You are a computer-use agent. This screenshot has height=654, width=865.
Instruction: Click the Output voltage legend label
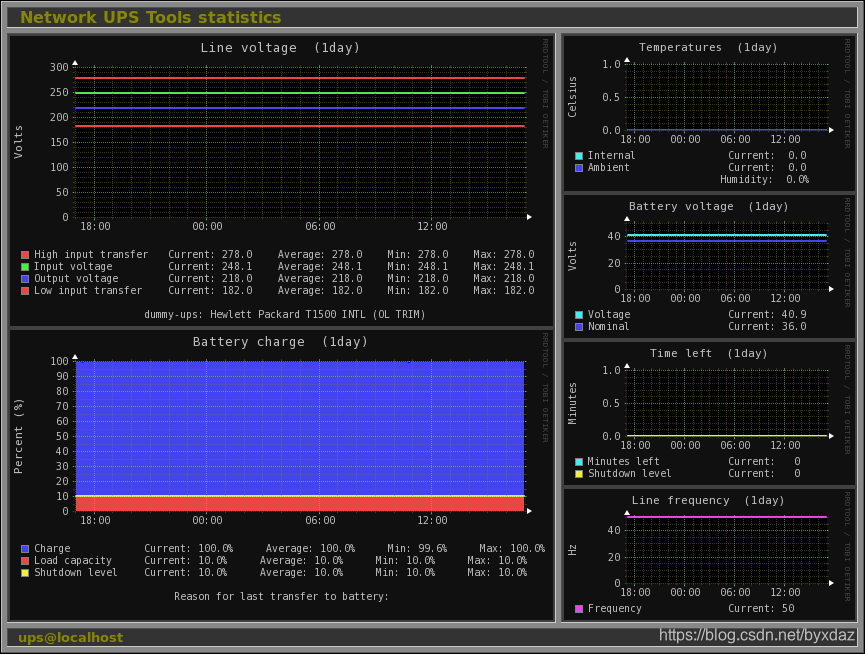[x=76, y=279]
